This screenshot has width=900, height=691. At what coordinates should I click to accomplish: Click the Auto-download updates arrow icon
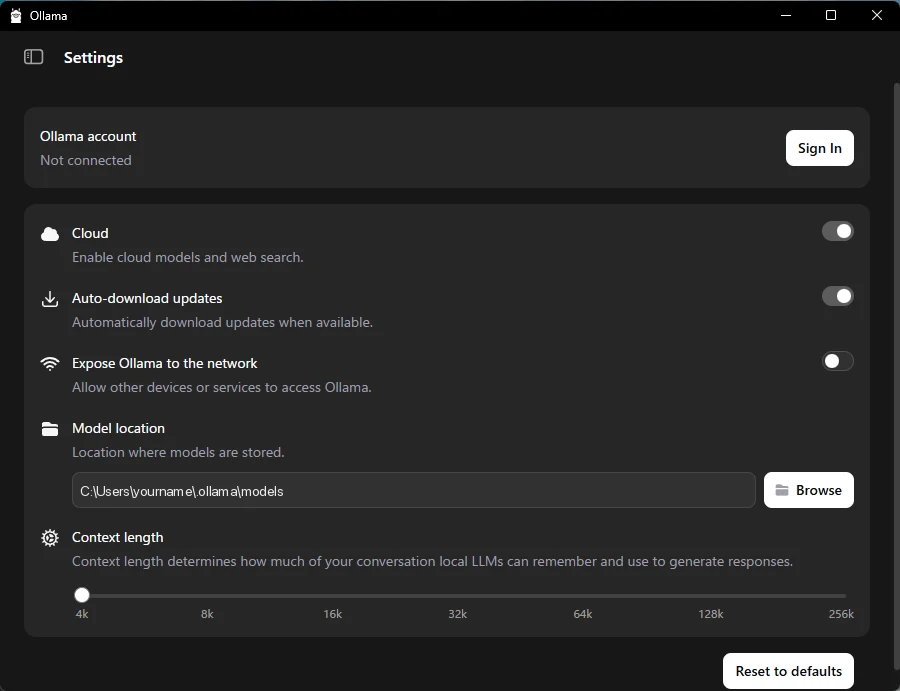pos(50,299)
